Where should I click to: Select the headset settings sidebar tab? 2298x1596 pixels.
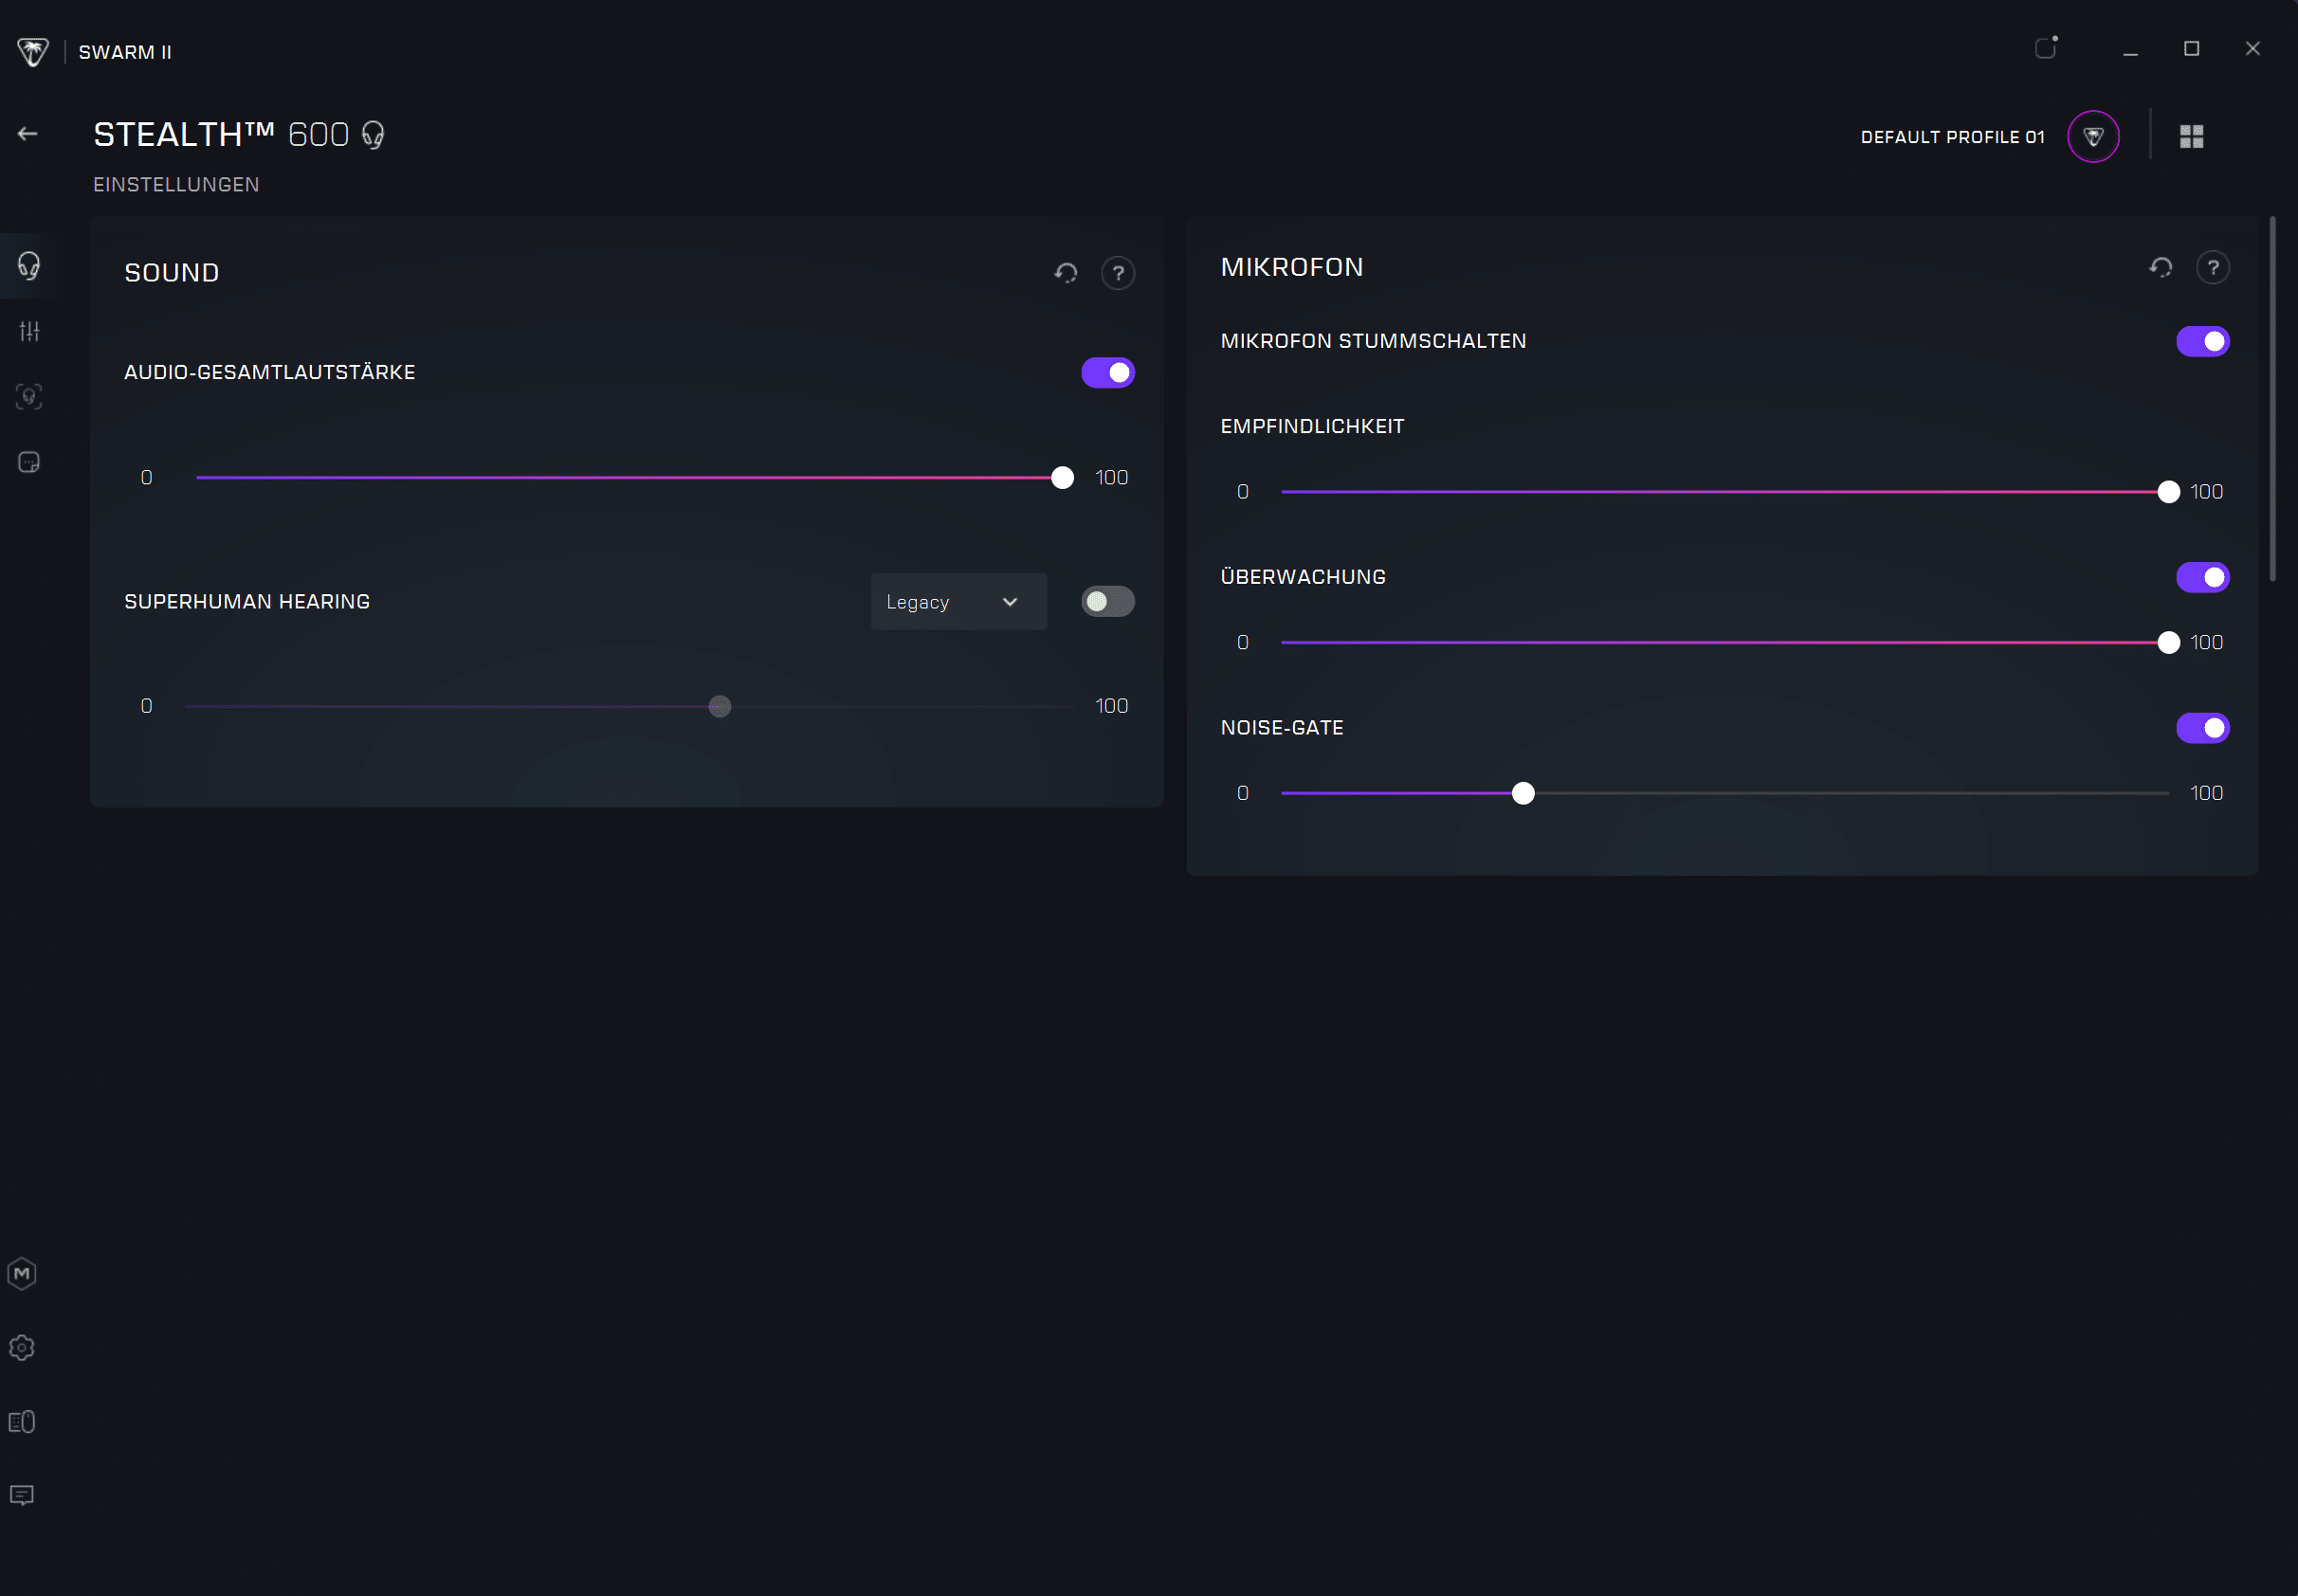(x=29, y=266)
